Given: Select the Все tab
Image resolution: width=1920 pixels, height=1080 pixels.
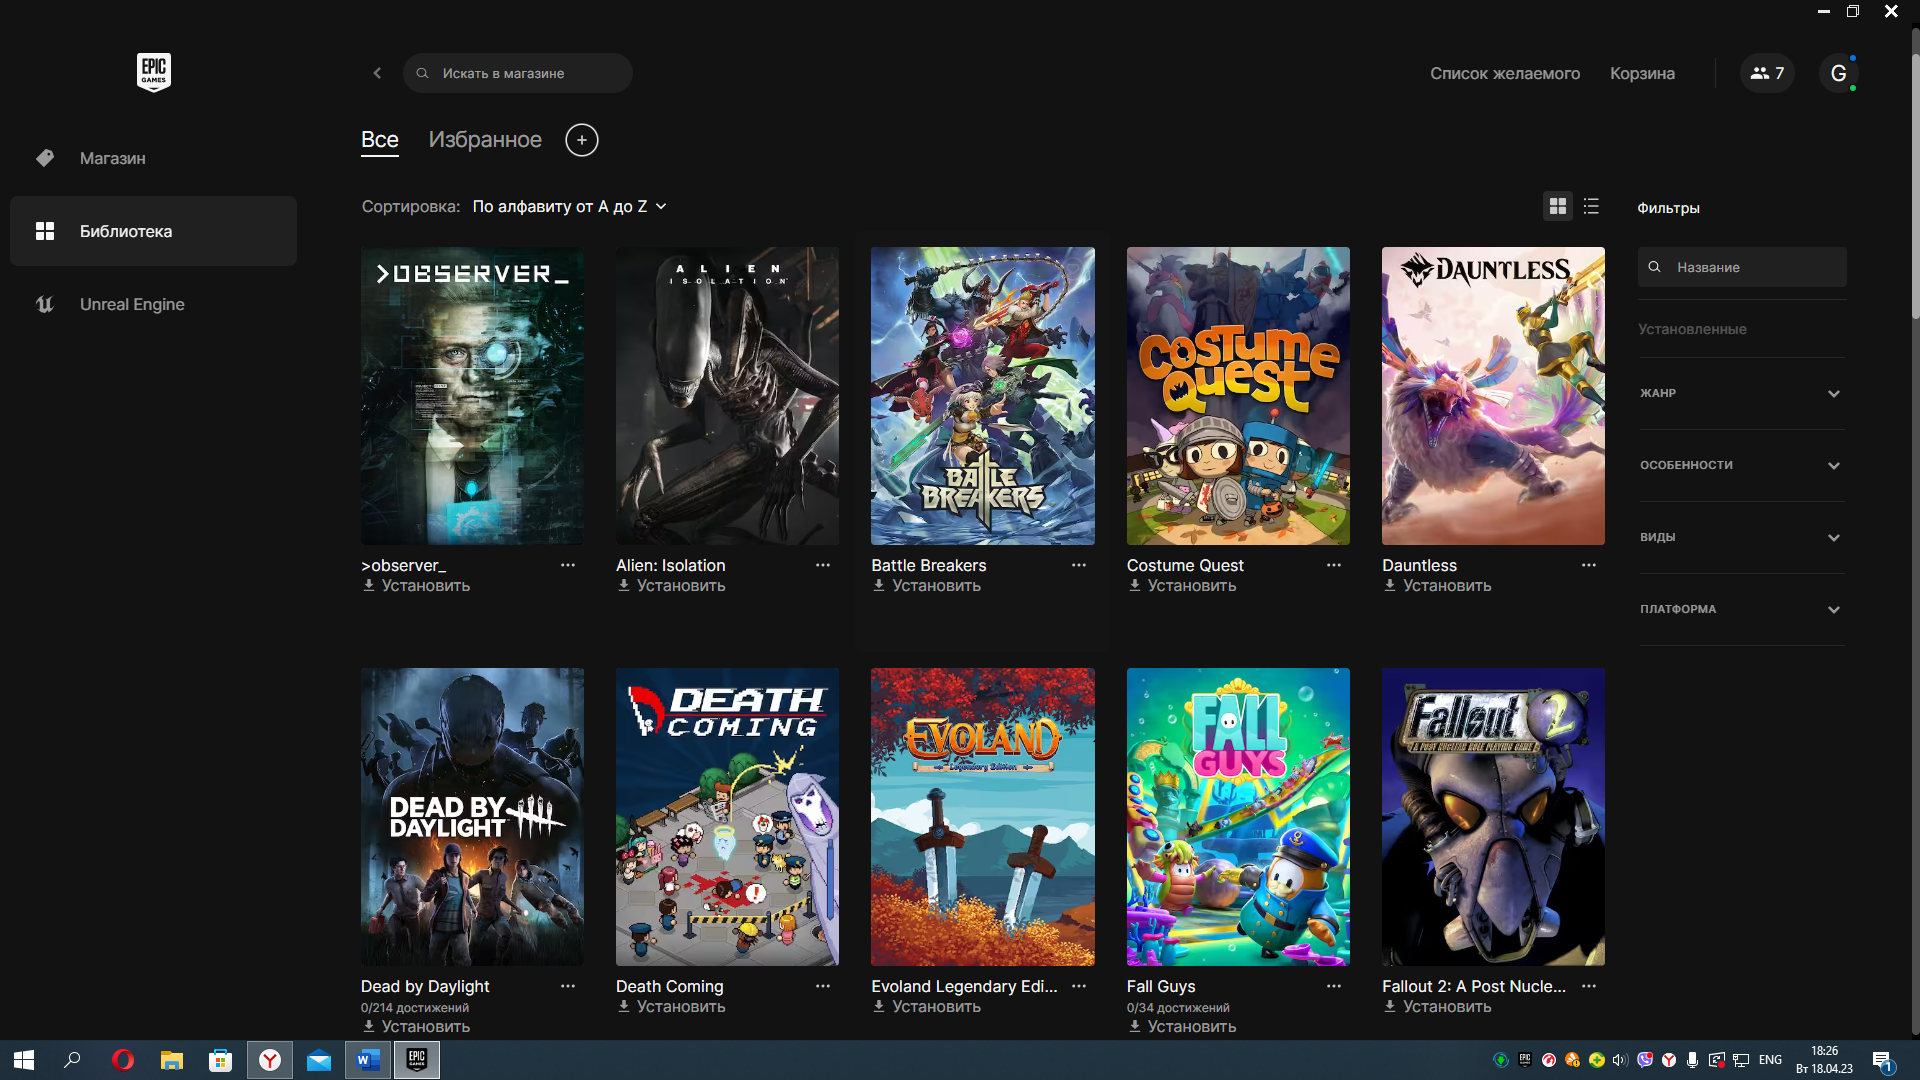Looking at the screenshot, I should (x=380, y=138).
